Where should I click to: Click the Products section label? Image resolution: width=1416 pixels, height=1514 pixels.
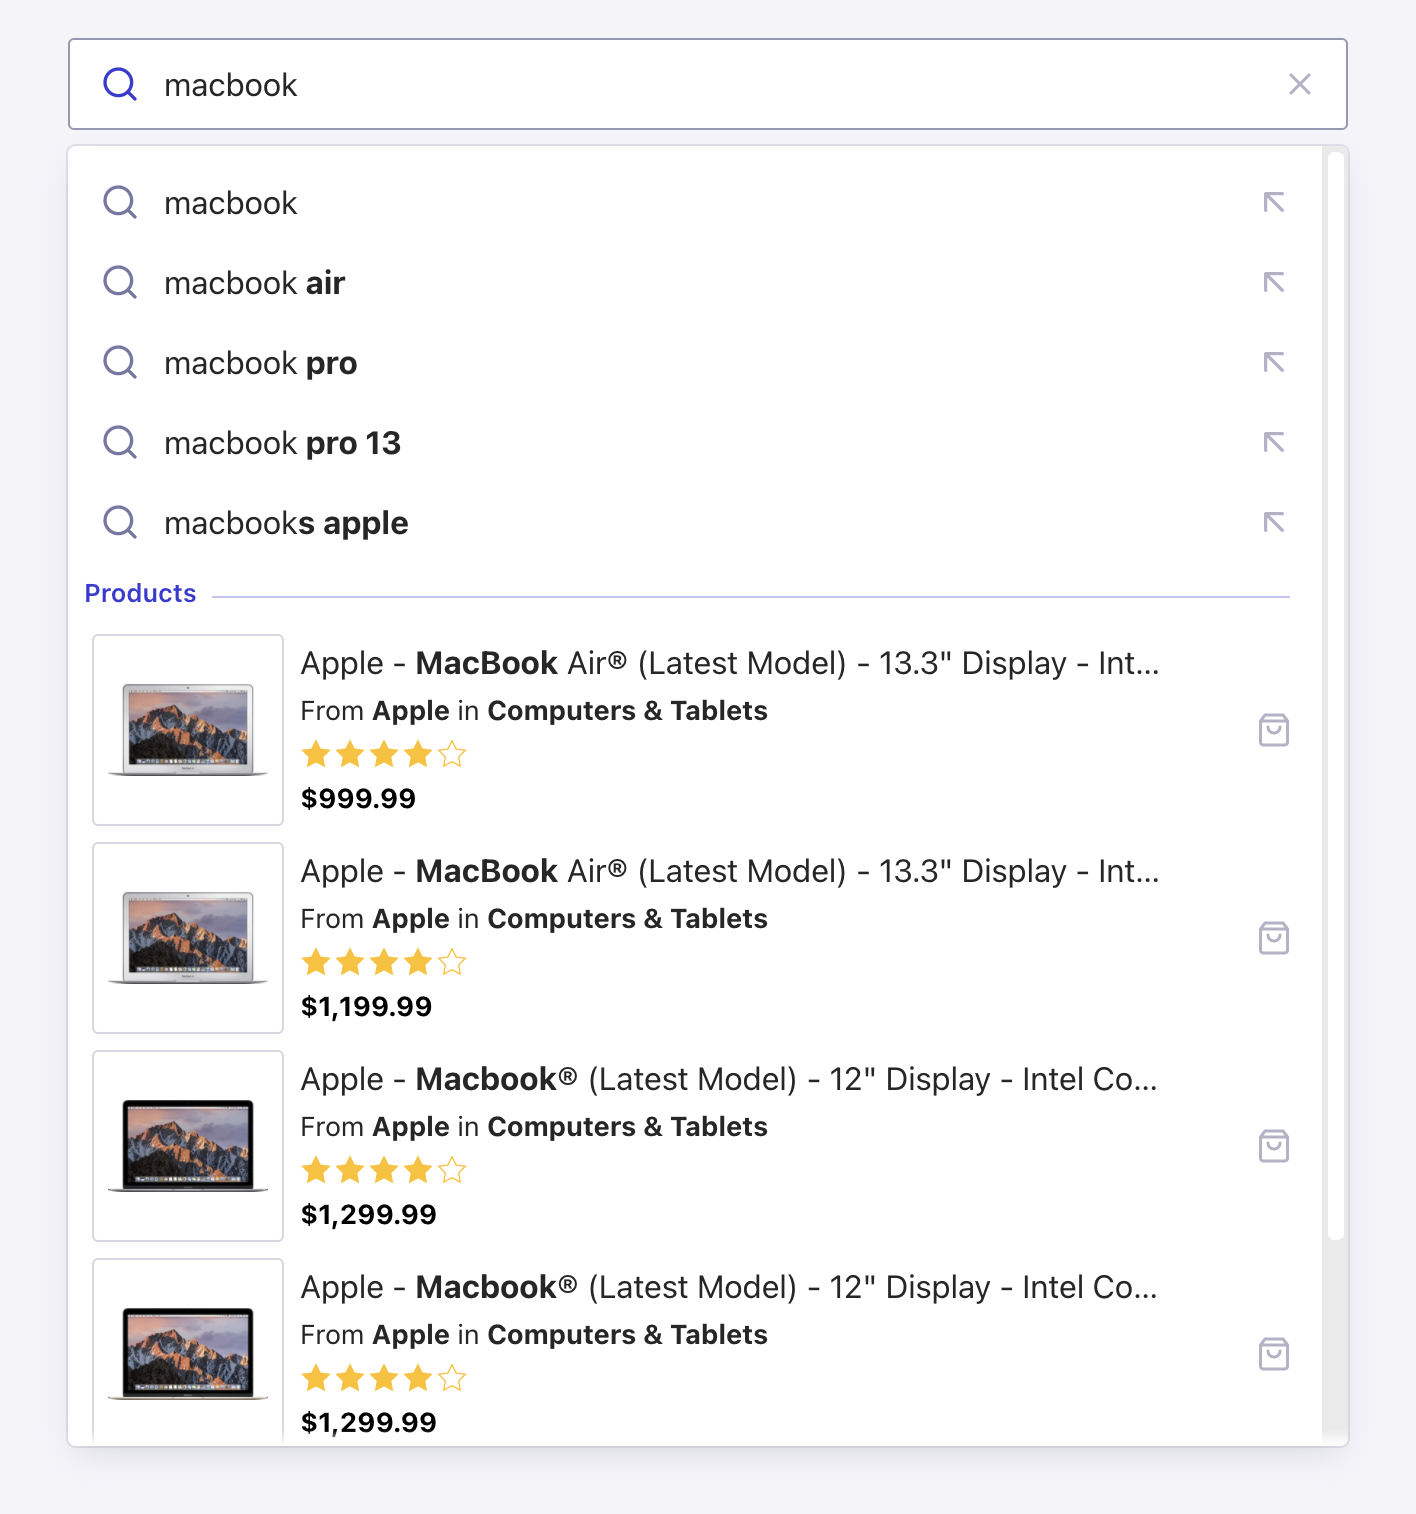140,592
